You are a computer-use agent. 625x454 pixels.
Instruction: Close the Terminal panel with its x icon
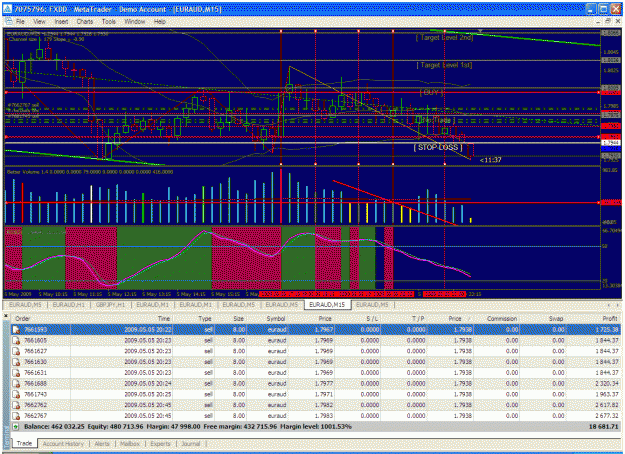click(6, 316)
